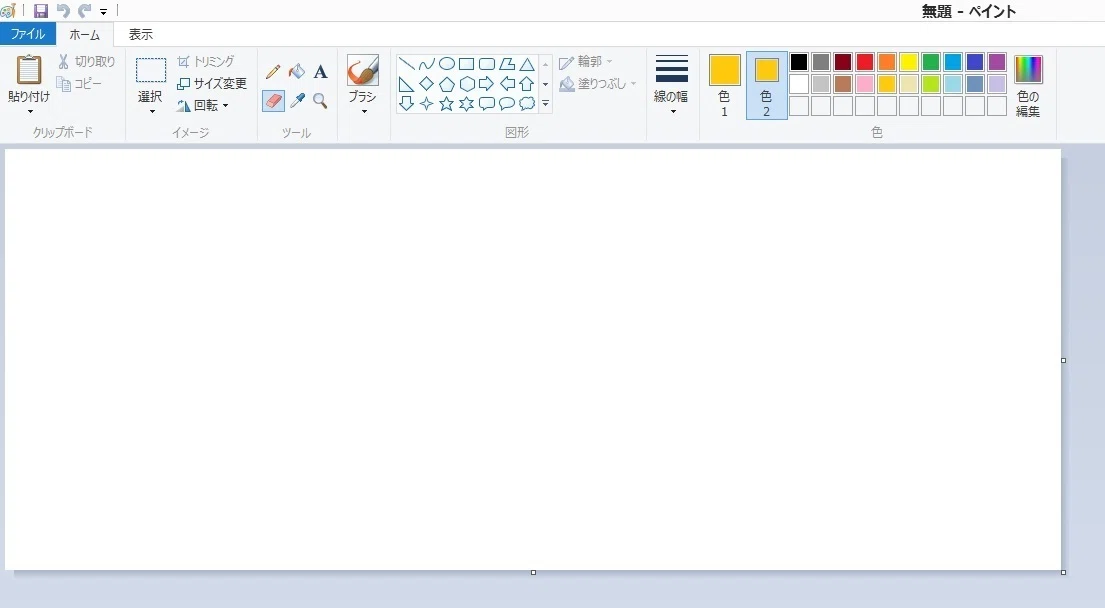The height and width of the screenshot is (608, 1105).
Task: Choose the Rounded rectangle shape
Action: [487, 64]
